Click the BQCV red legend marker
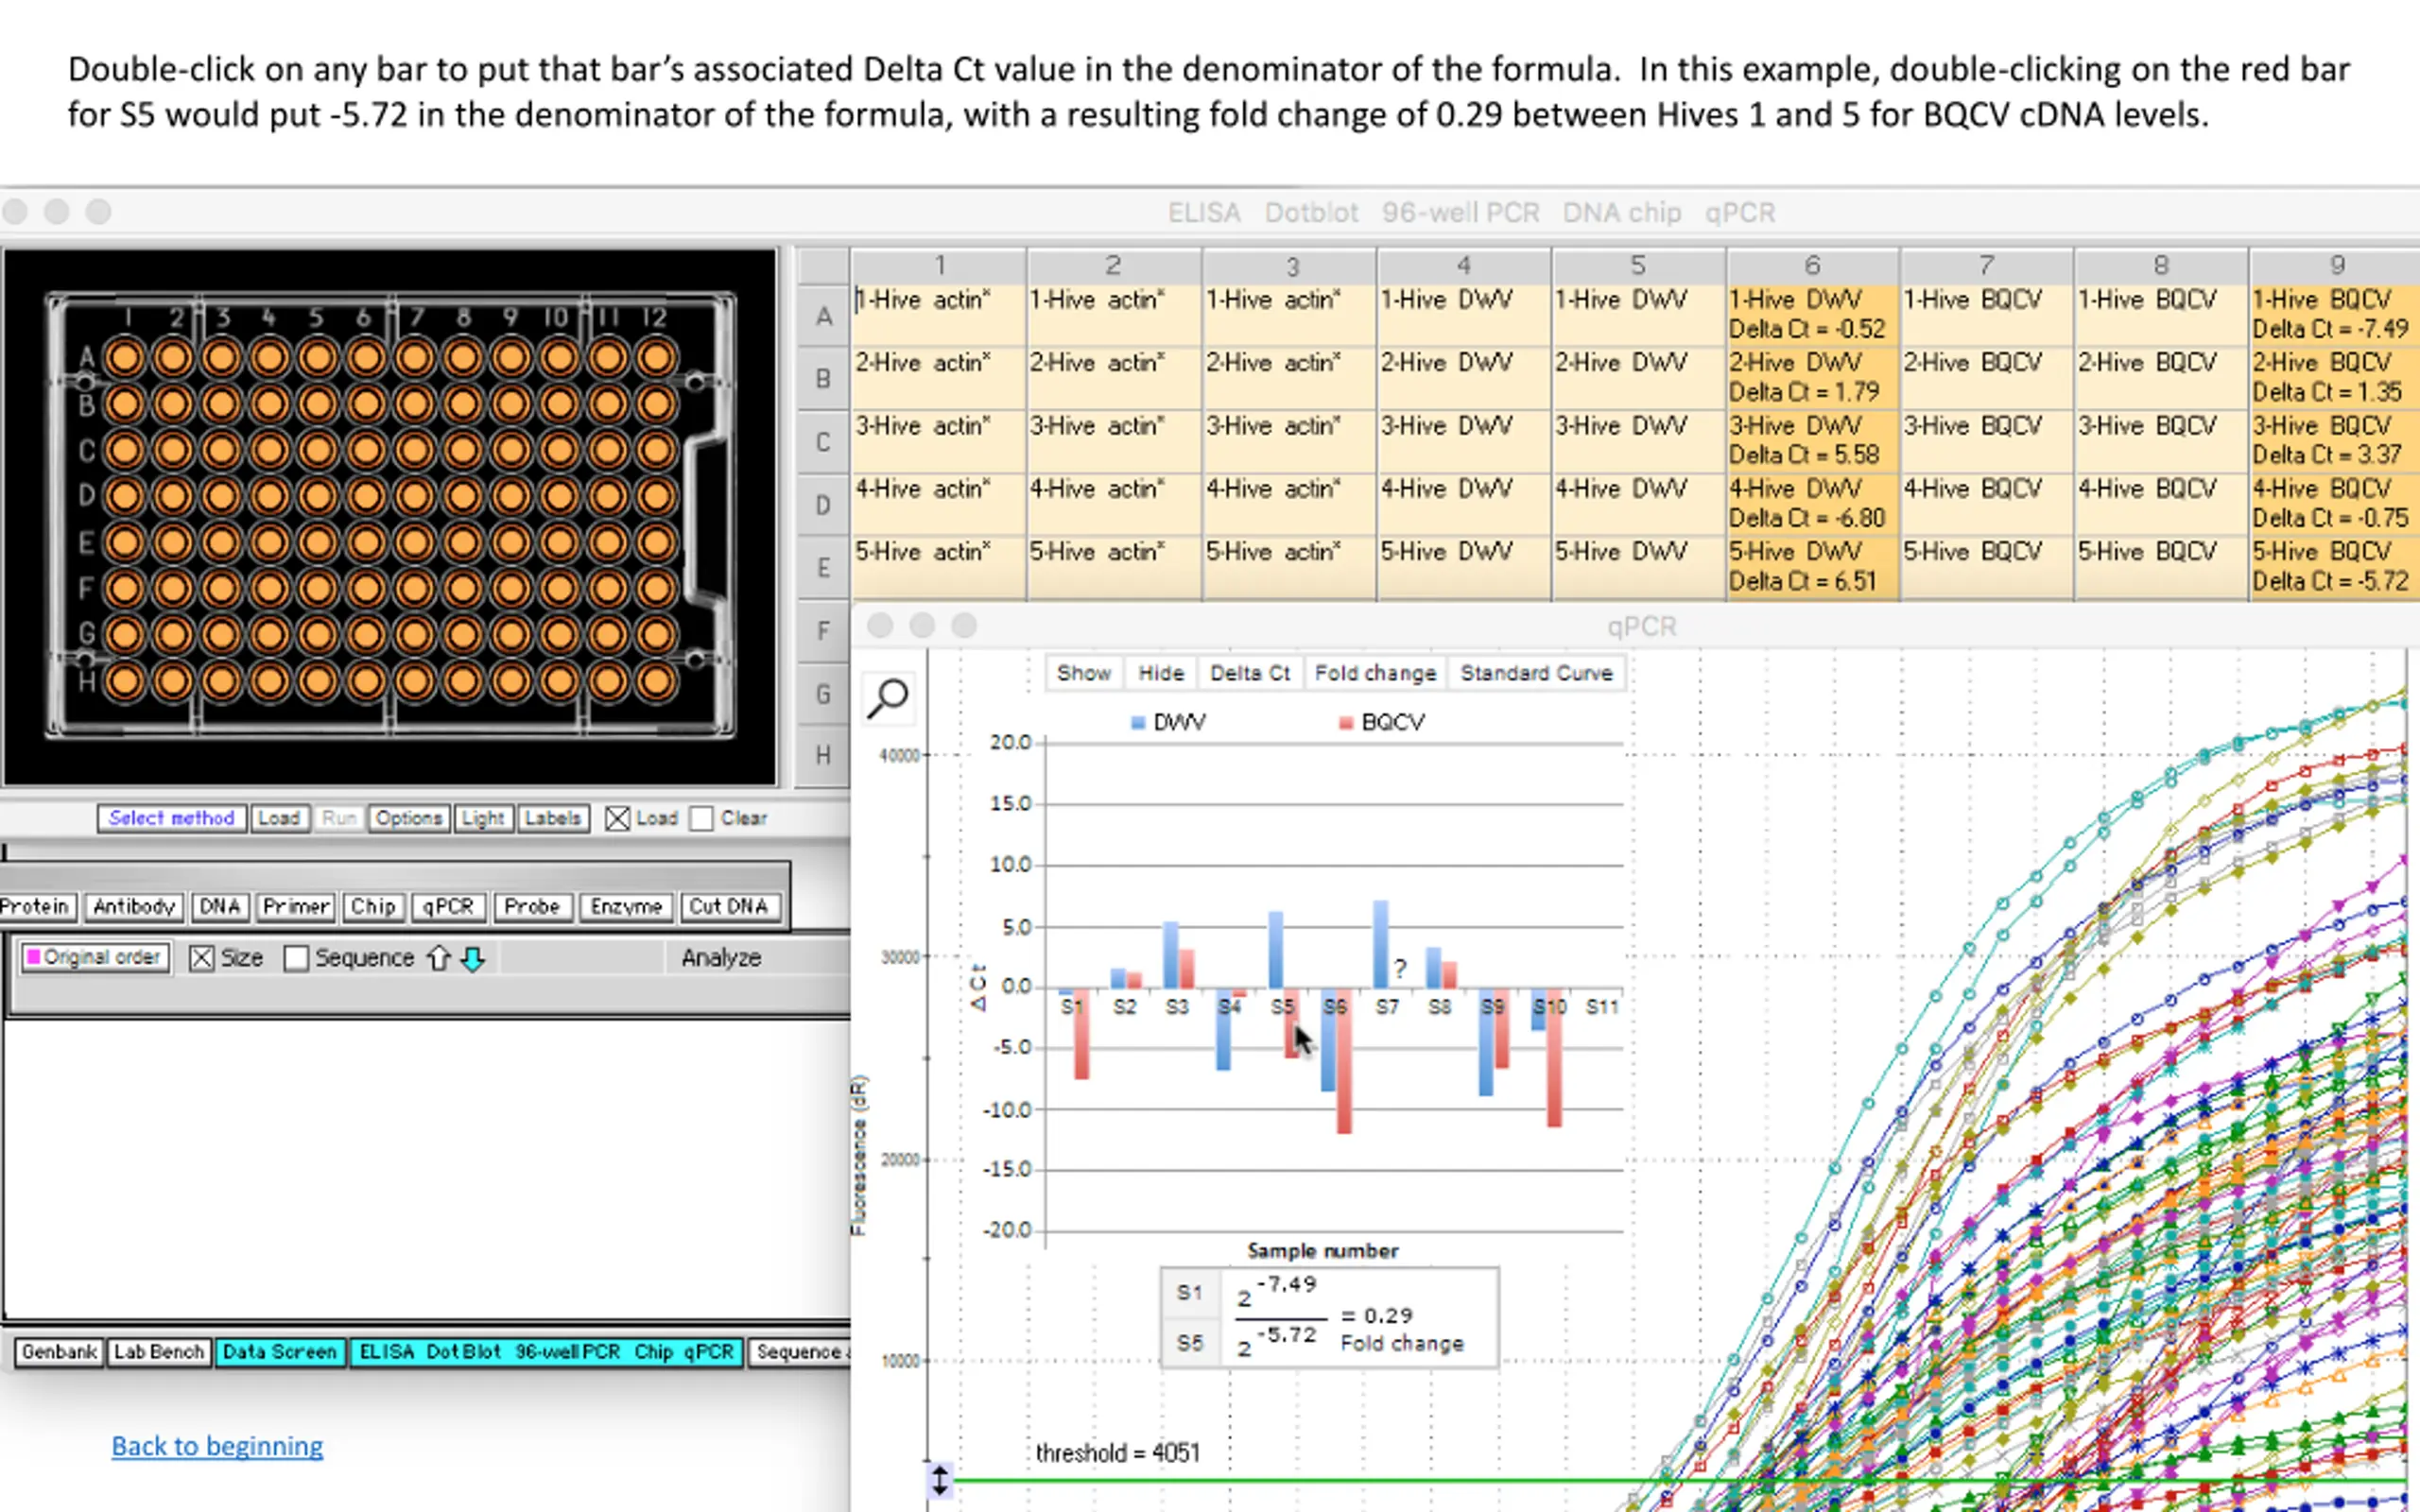Image resolution: width=2420 pixels, height=1512 pixels. click(x=1345, y=722)
